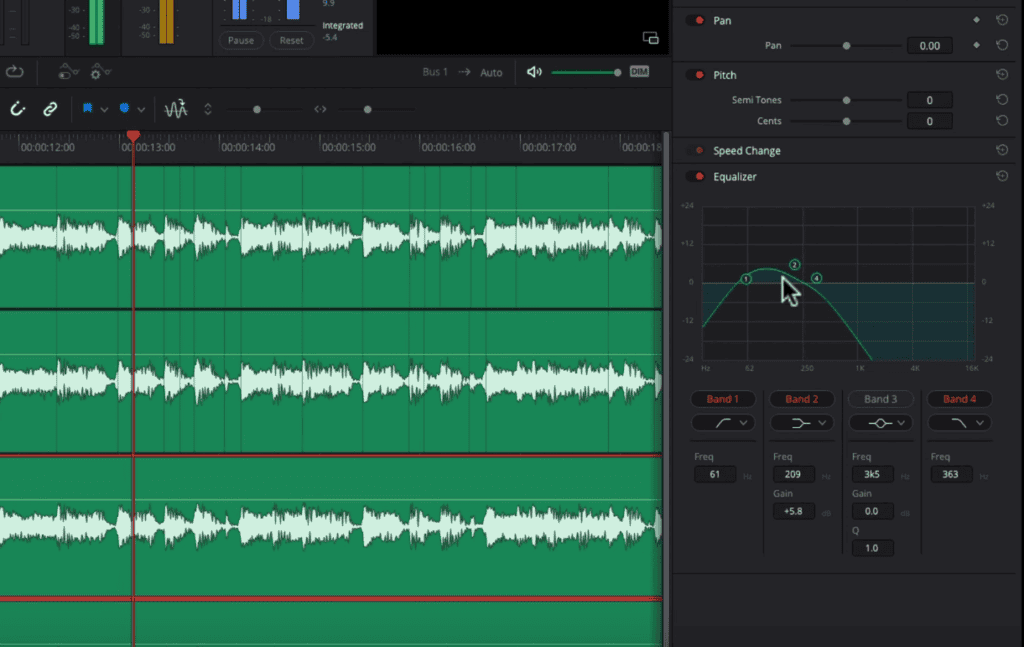Image resolution: width=1024 pixels, height=647 pixels.
Task: Reset the Pitch section
Action: [1002, 74]
